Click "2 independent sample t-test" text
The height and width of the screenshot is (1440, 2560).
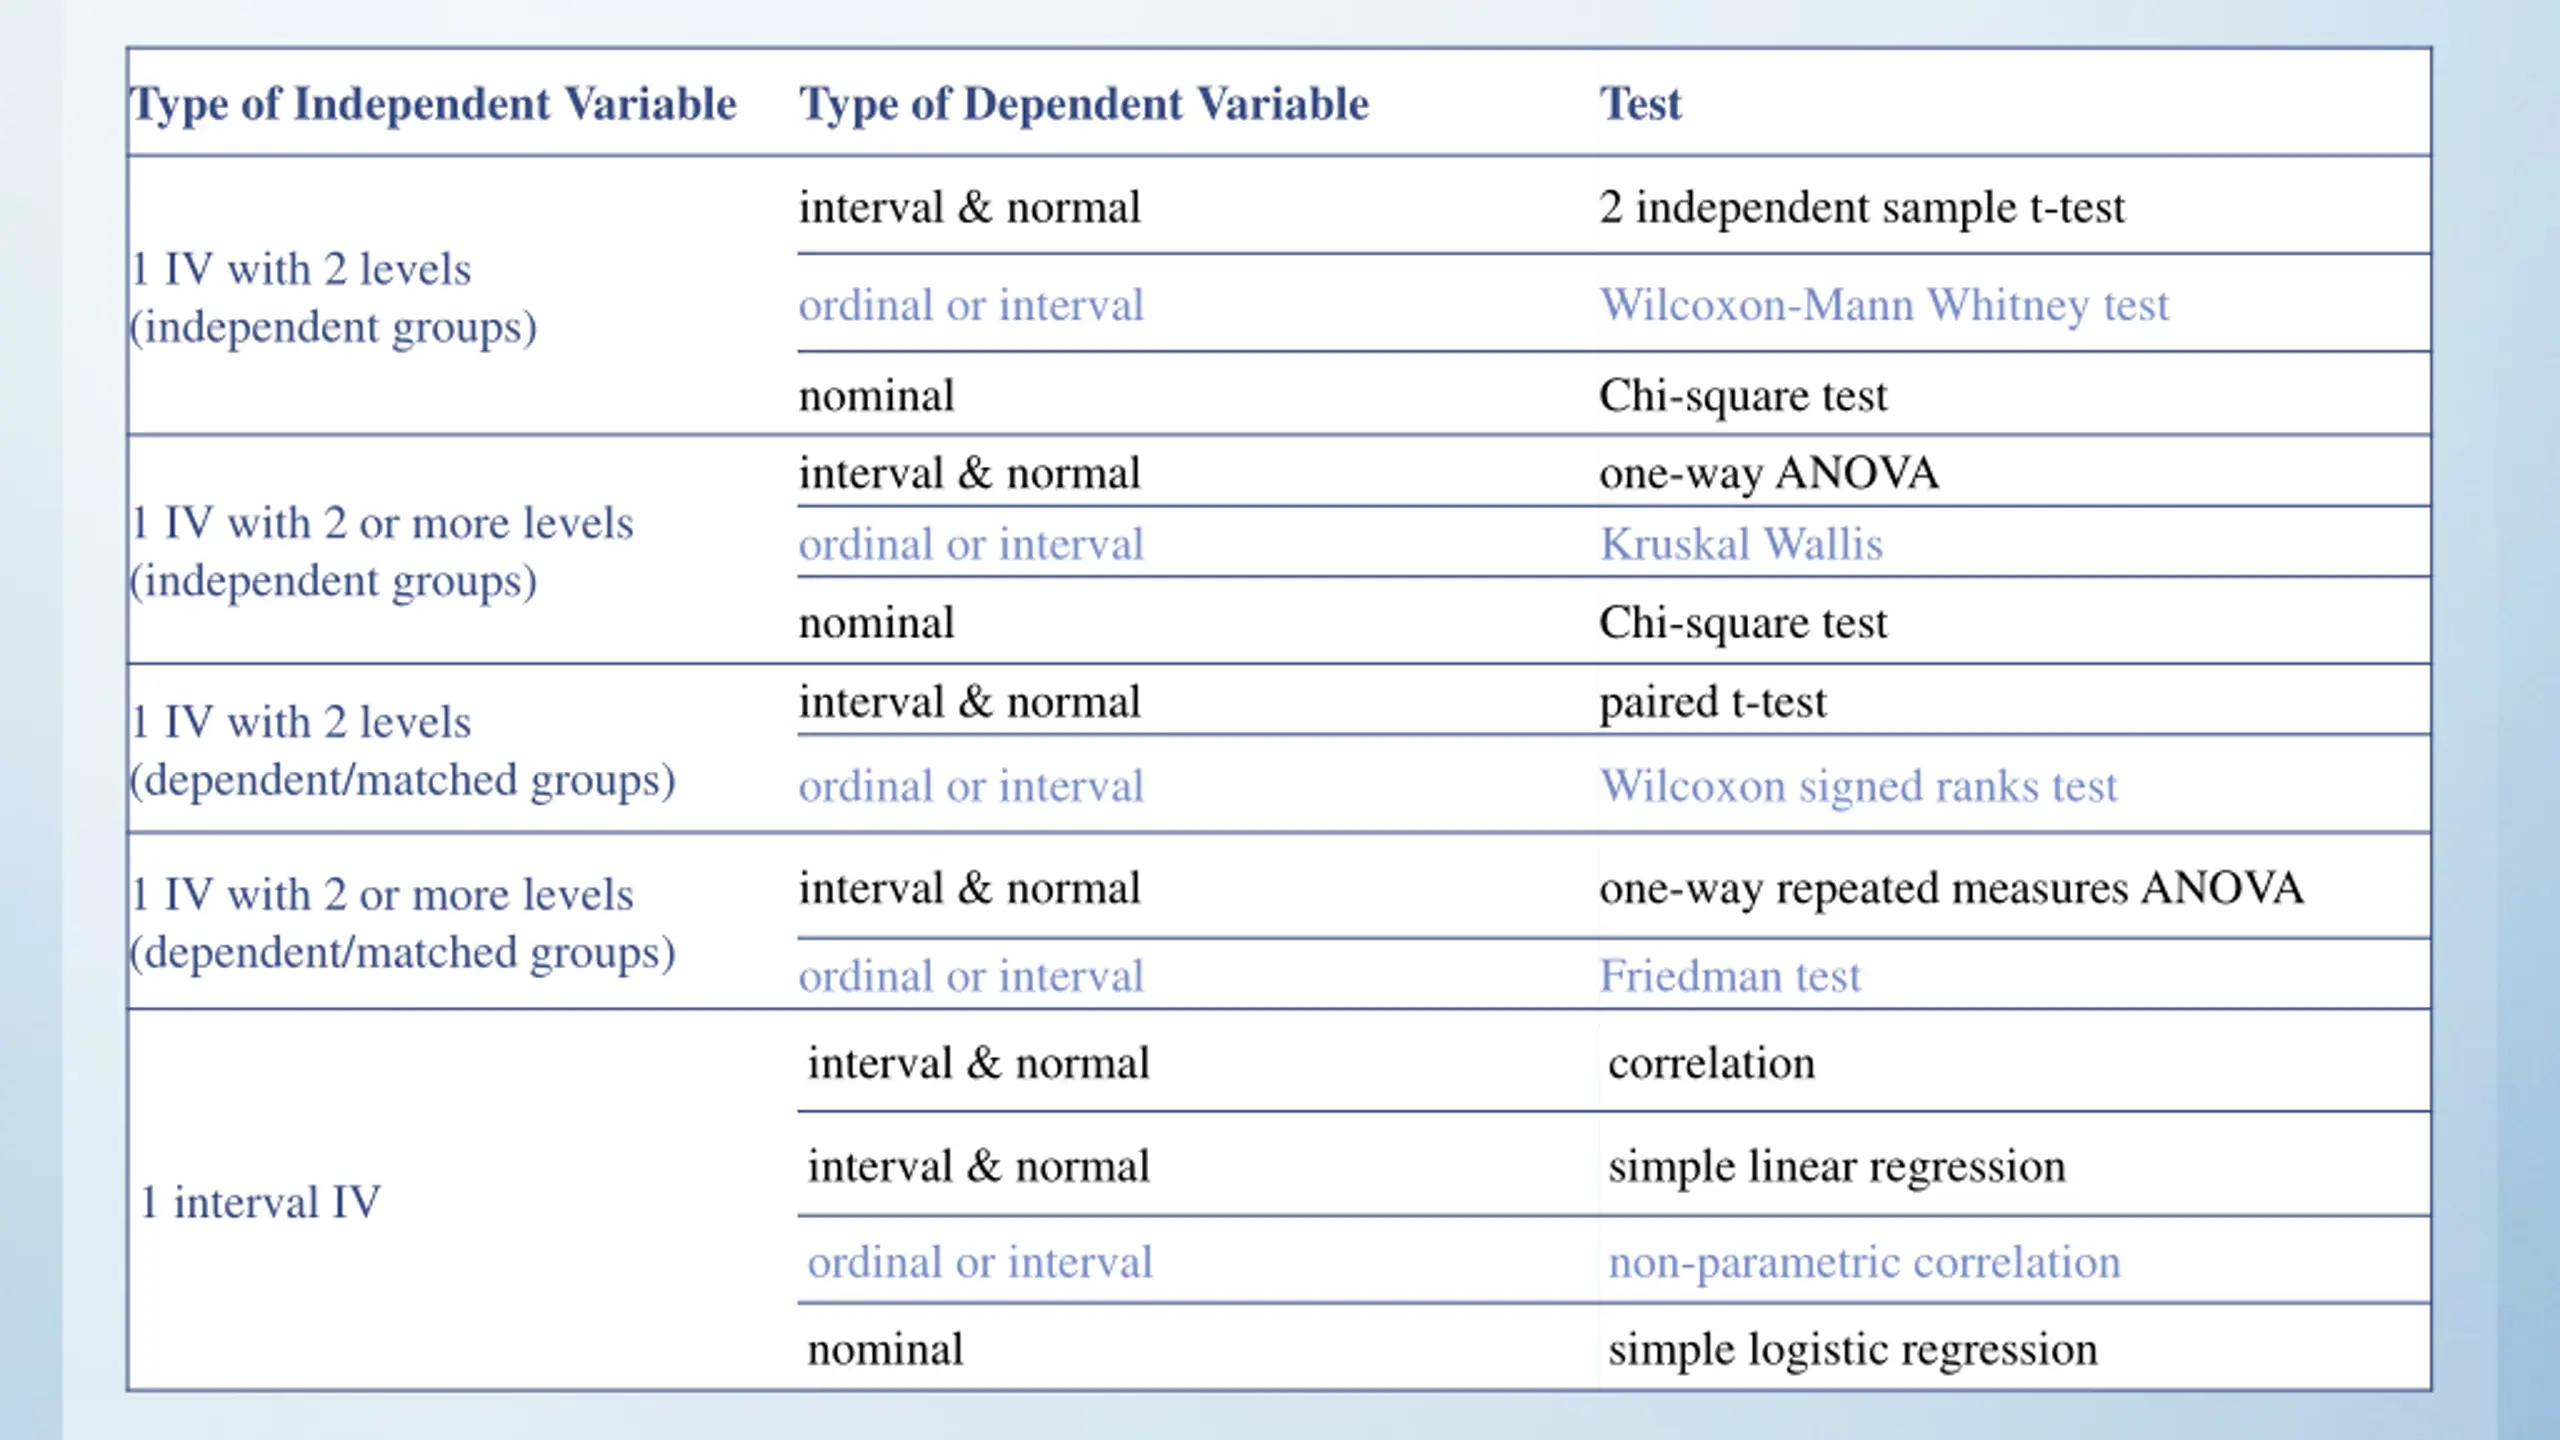(1861, 208)
